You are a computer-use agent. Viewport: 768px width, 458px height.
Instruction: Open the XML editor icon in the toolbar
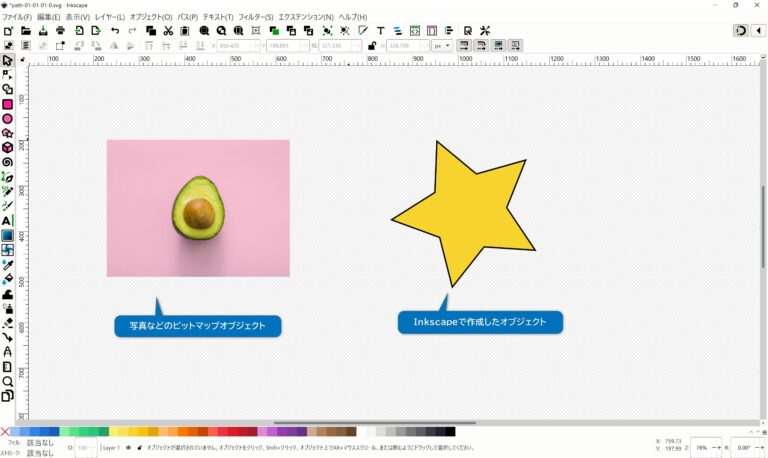coord(415,31)
